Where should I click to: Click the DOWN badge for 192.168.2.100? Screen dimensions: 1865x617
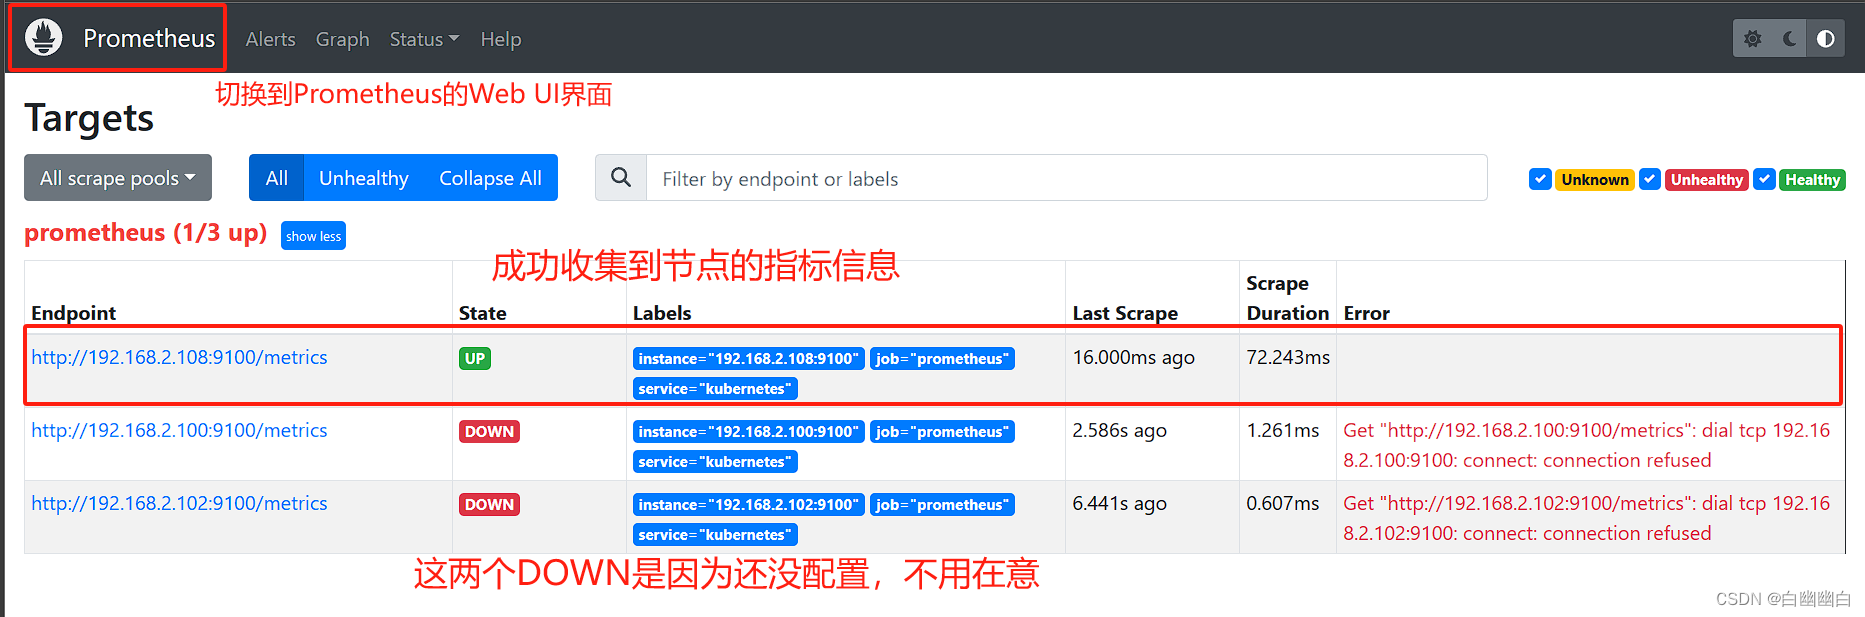pyautogui.click(x=489, y=431)
